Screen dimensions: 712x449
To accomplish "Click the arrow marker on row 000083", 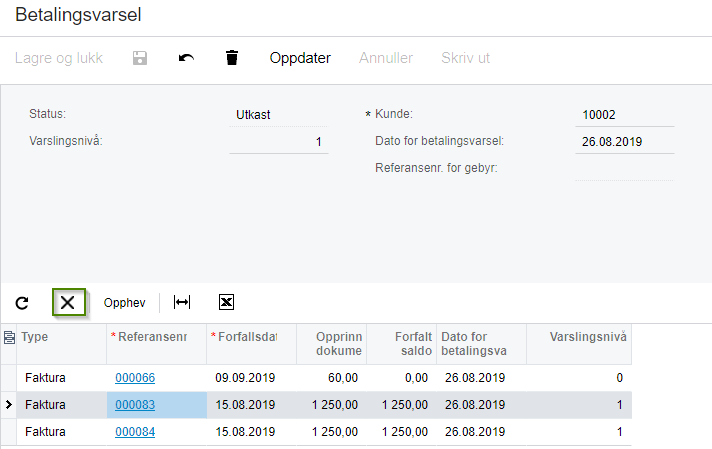I will [9, 405].
